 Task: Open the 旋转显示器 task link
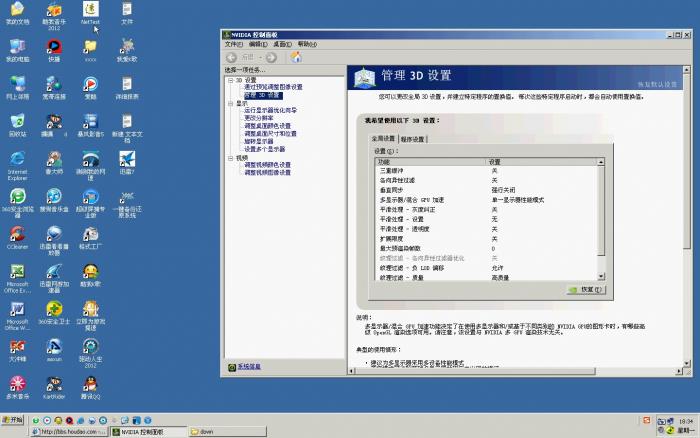[258, 141]
